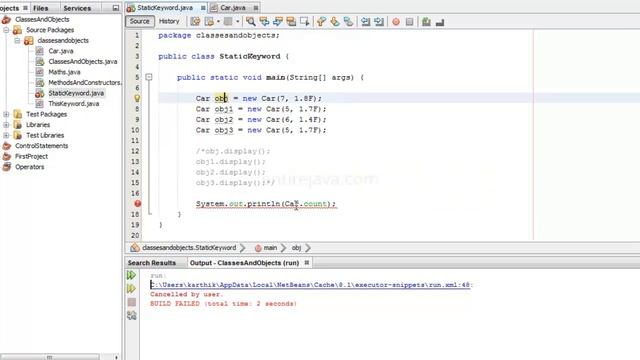Toggle bookmark on current line
This screenshot has width=640, height=360.
[348, 22]
